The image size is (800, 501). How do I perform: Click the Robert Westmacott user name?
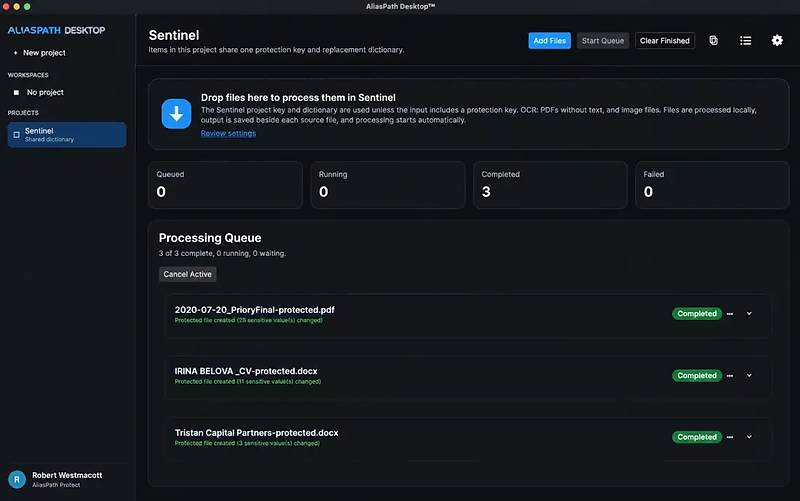pyautogui.click(x=67, y=475)
